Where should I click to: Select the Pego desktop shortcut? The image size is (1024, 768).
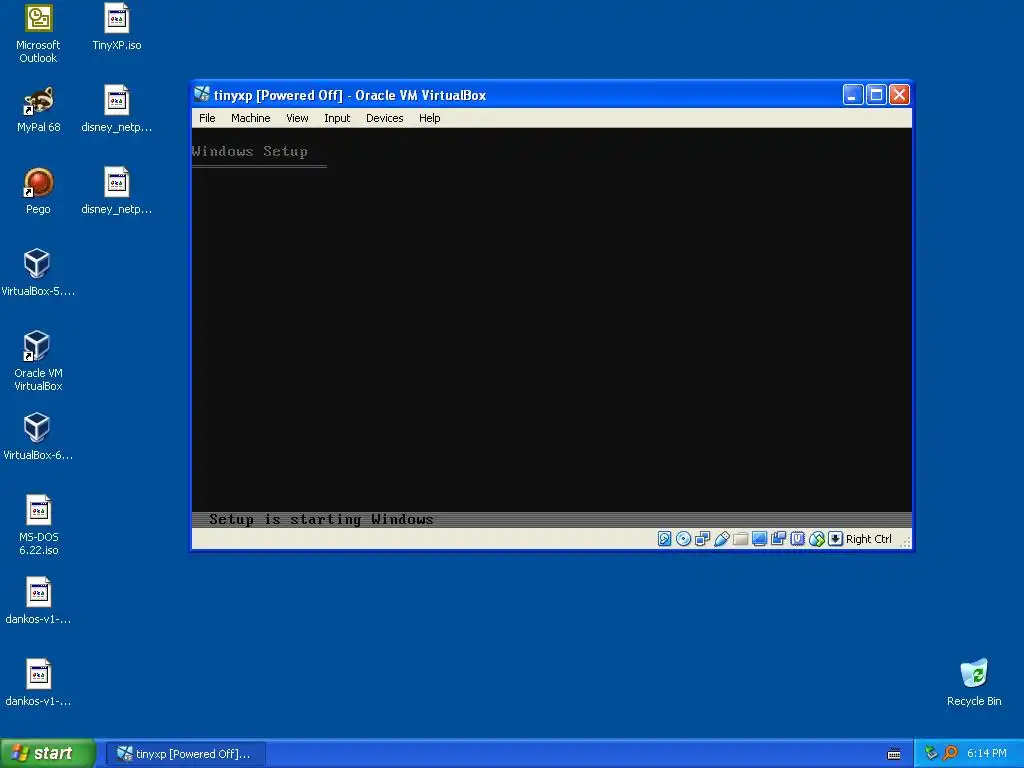tap(38, 191)
